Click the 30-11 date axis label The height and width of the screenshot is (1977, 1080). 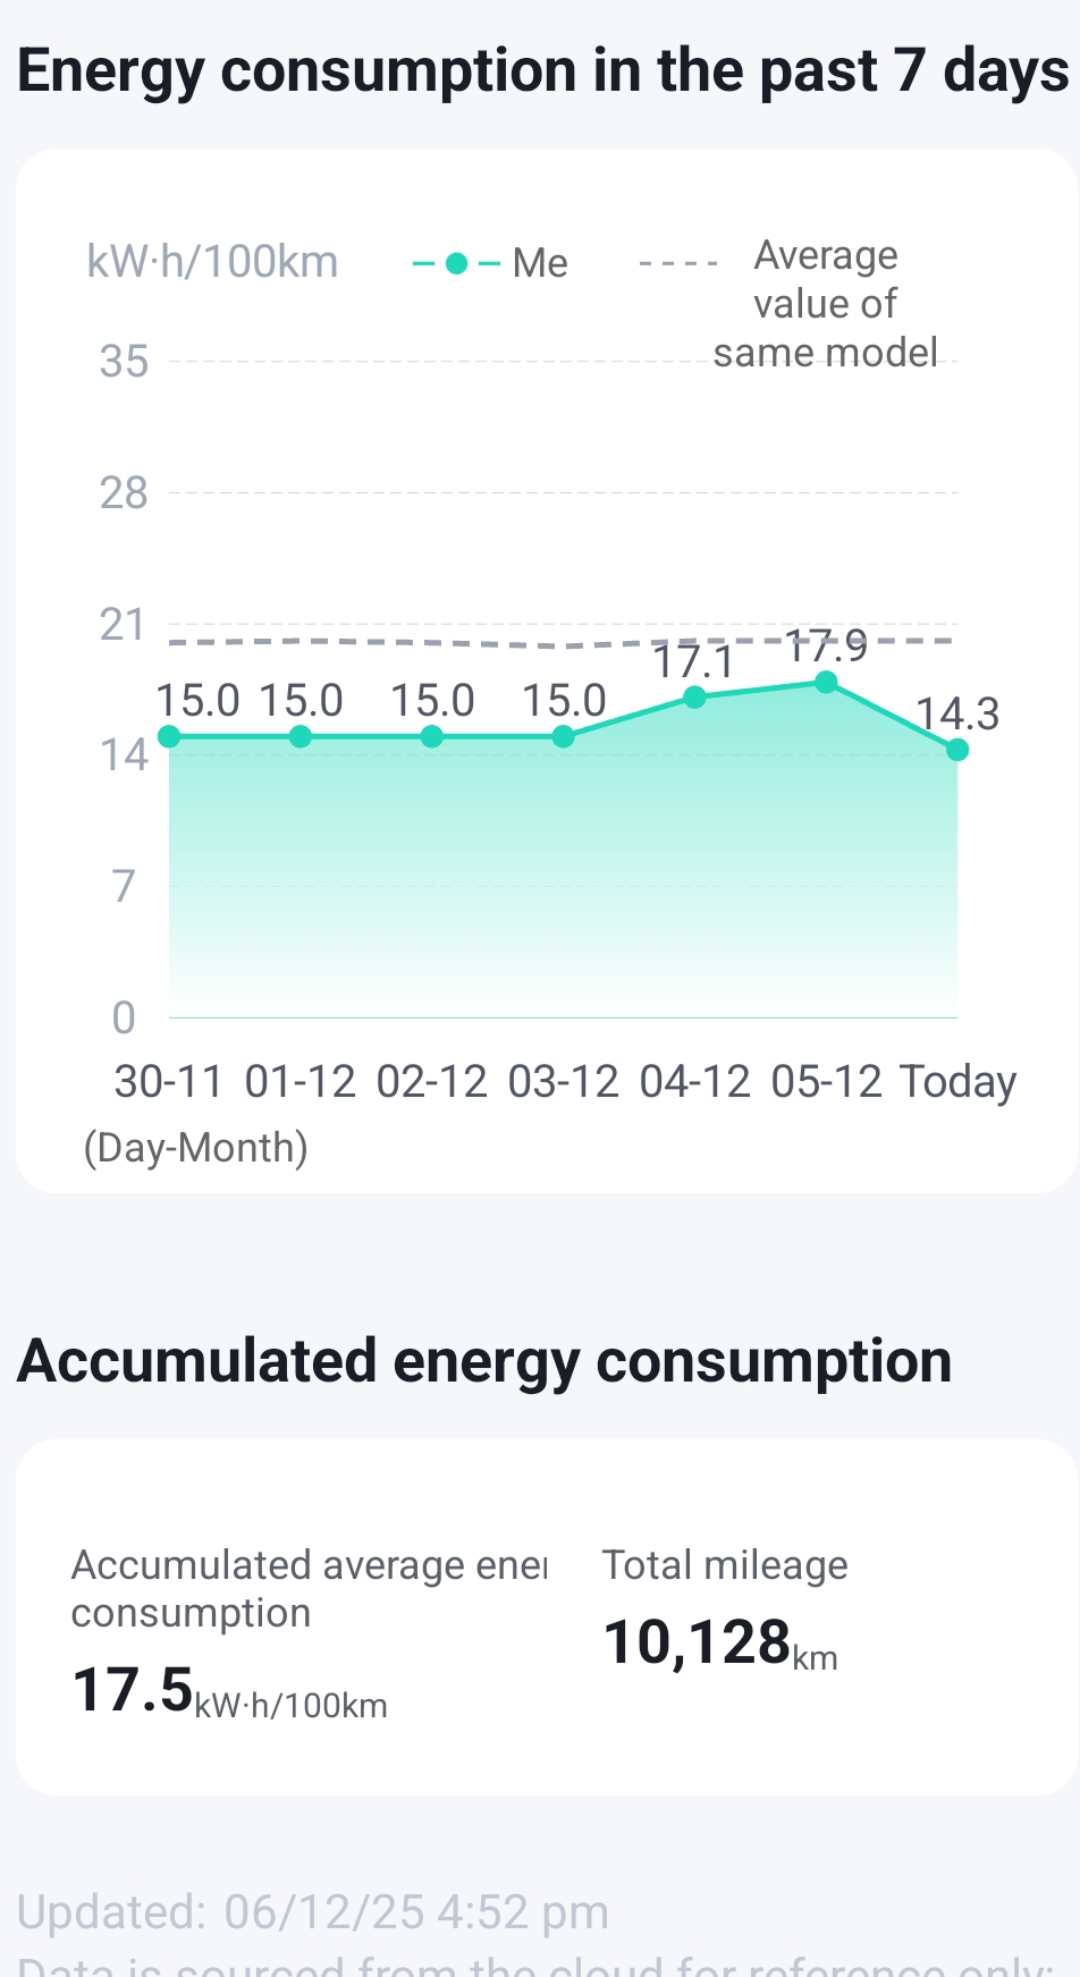tap(169, 1082)
